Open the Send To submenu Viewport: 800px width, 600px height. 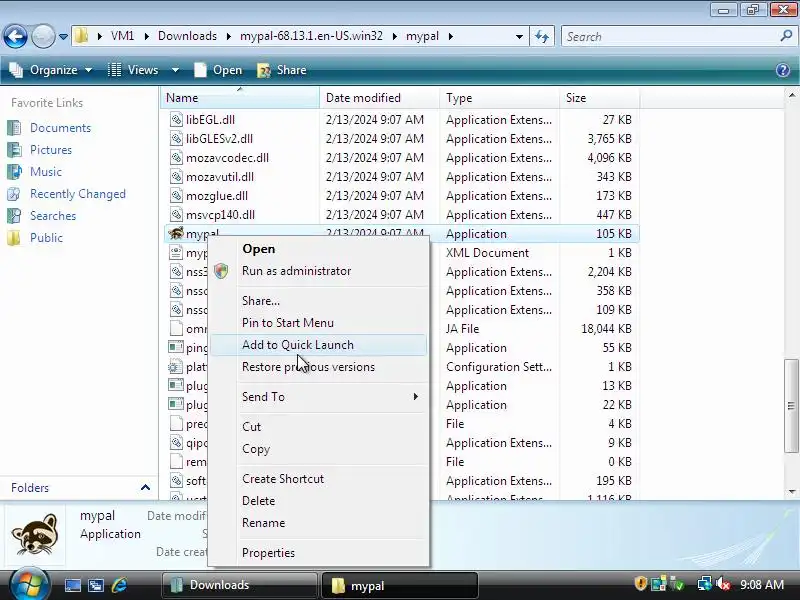(318, 396)
